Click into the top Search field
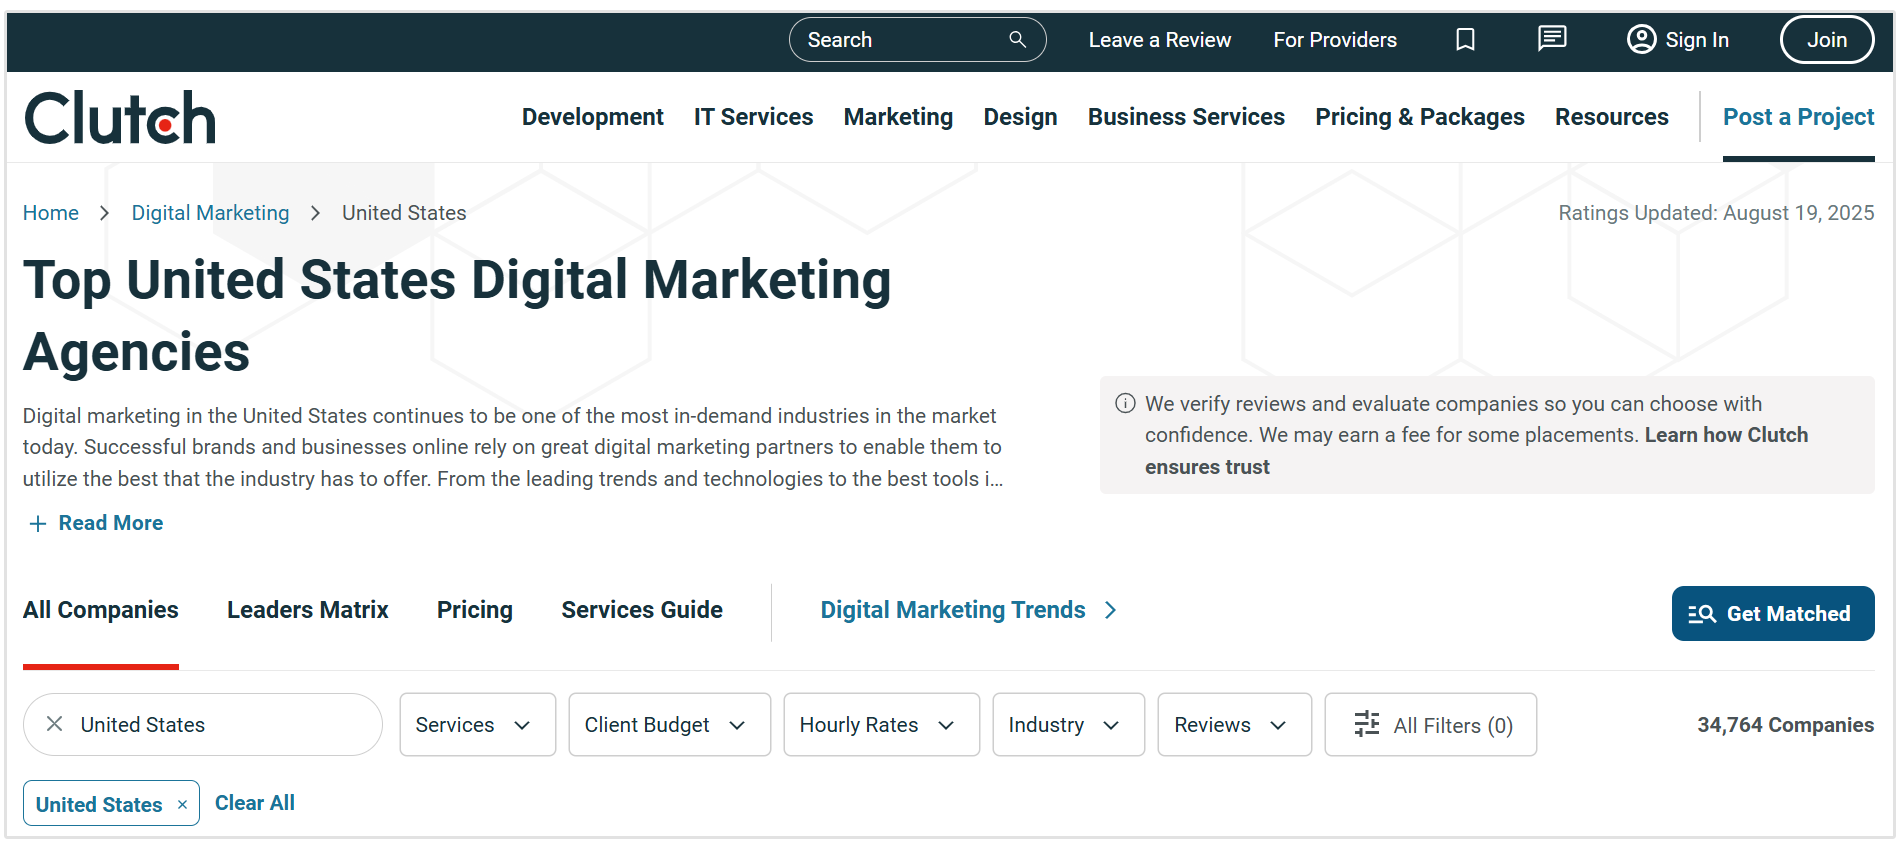1900x850 pixels. tap(900, 40)
